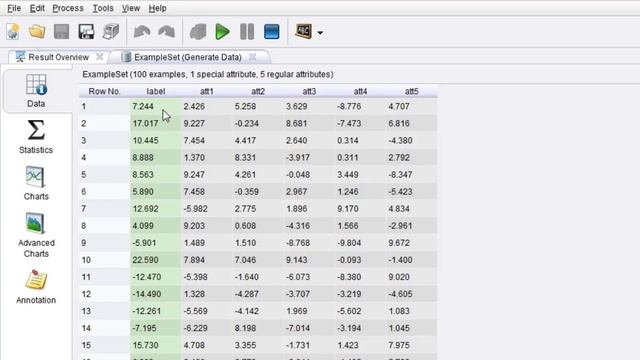640x360 pixels.
Task: Click att4 value -8.776 in row 1
Action: [x=349, y=107]
